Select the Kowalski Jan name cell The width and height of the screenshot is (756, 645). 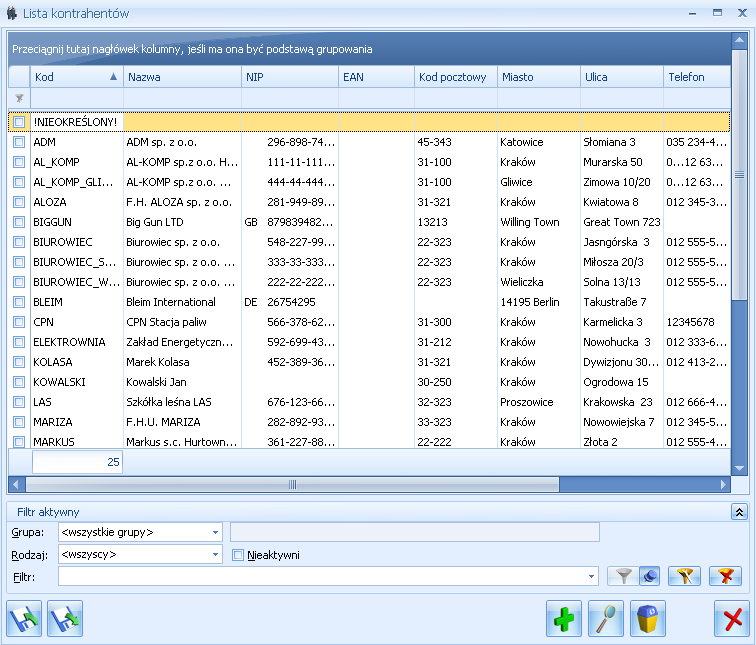(182, 382)
